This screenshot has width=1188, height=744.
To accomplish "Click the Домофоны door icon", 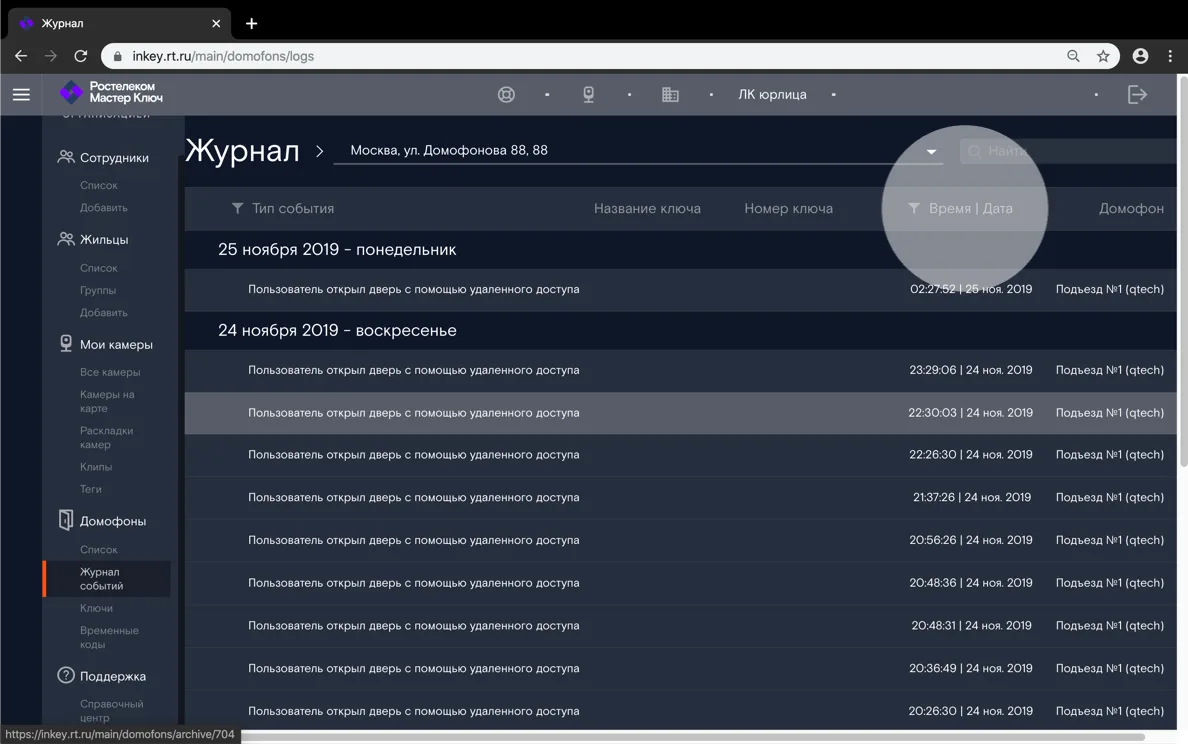I will [66, 520].
